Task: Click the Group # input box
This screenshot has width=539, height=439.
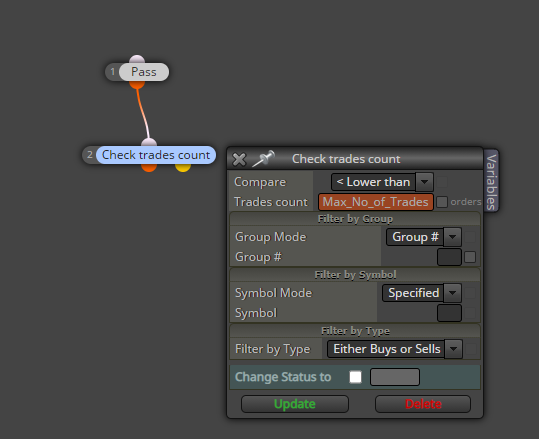Action: click(449, 257)
